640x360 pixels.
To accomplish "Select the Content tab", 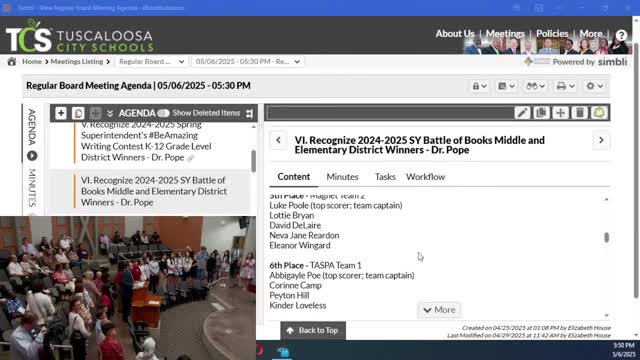I will click(x=293, y=177).
